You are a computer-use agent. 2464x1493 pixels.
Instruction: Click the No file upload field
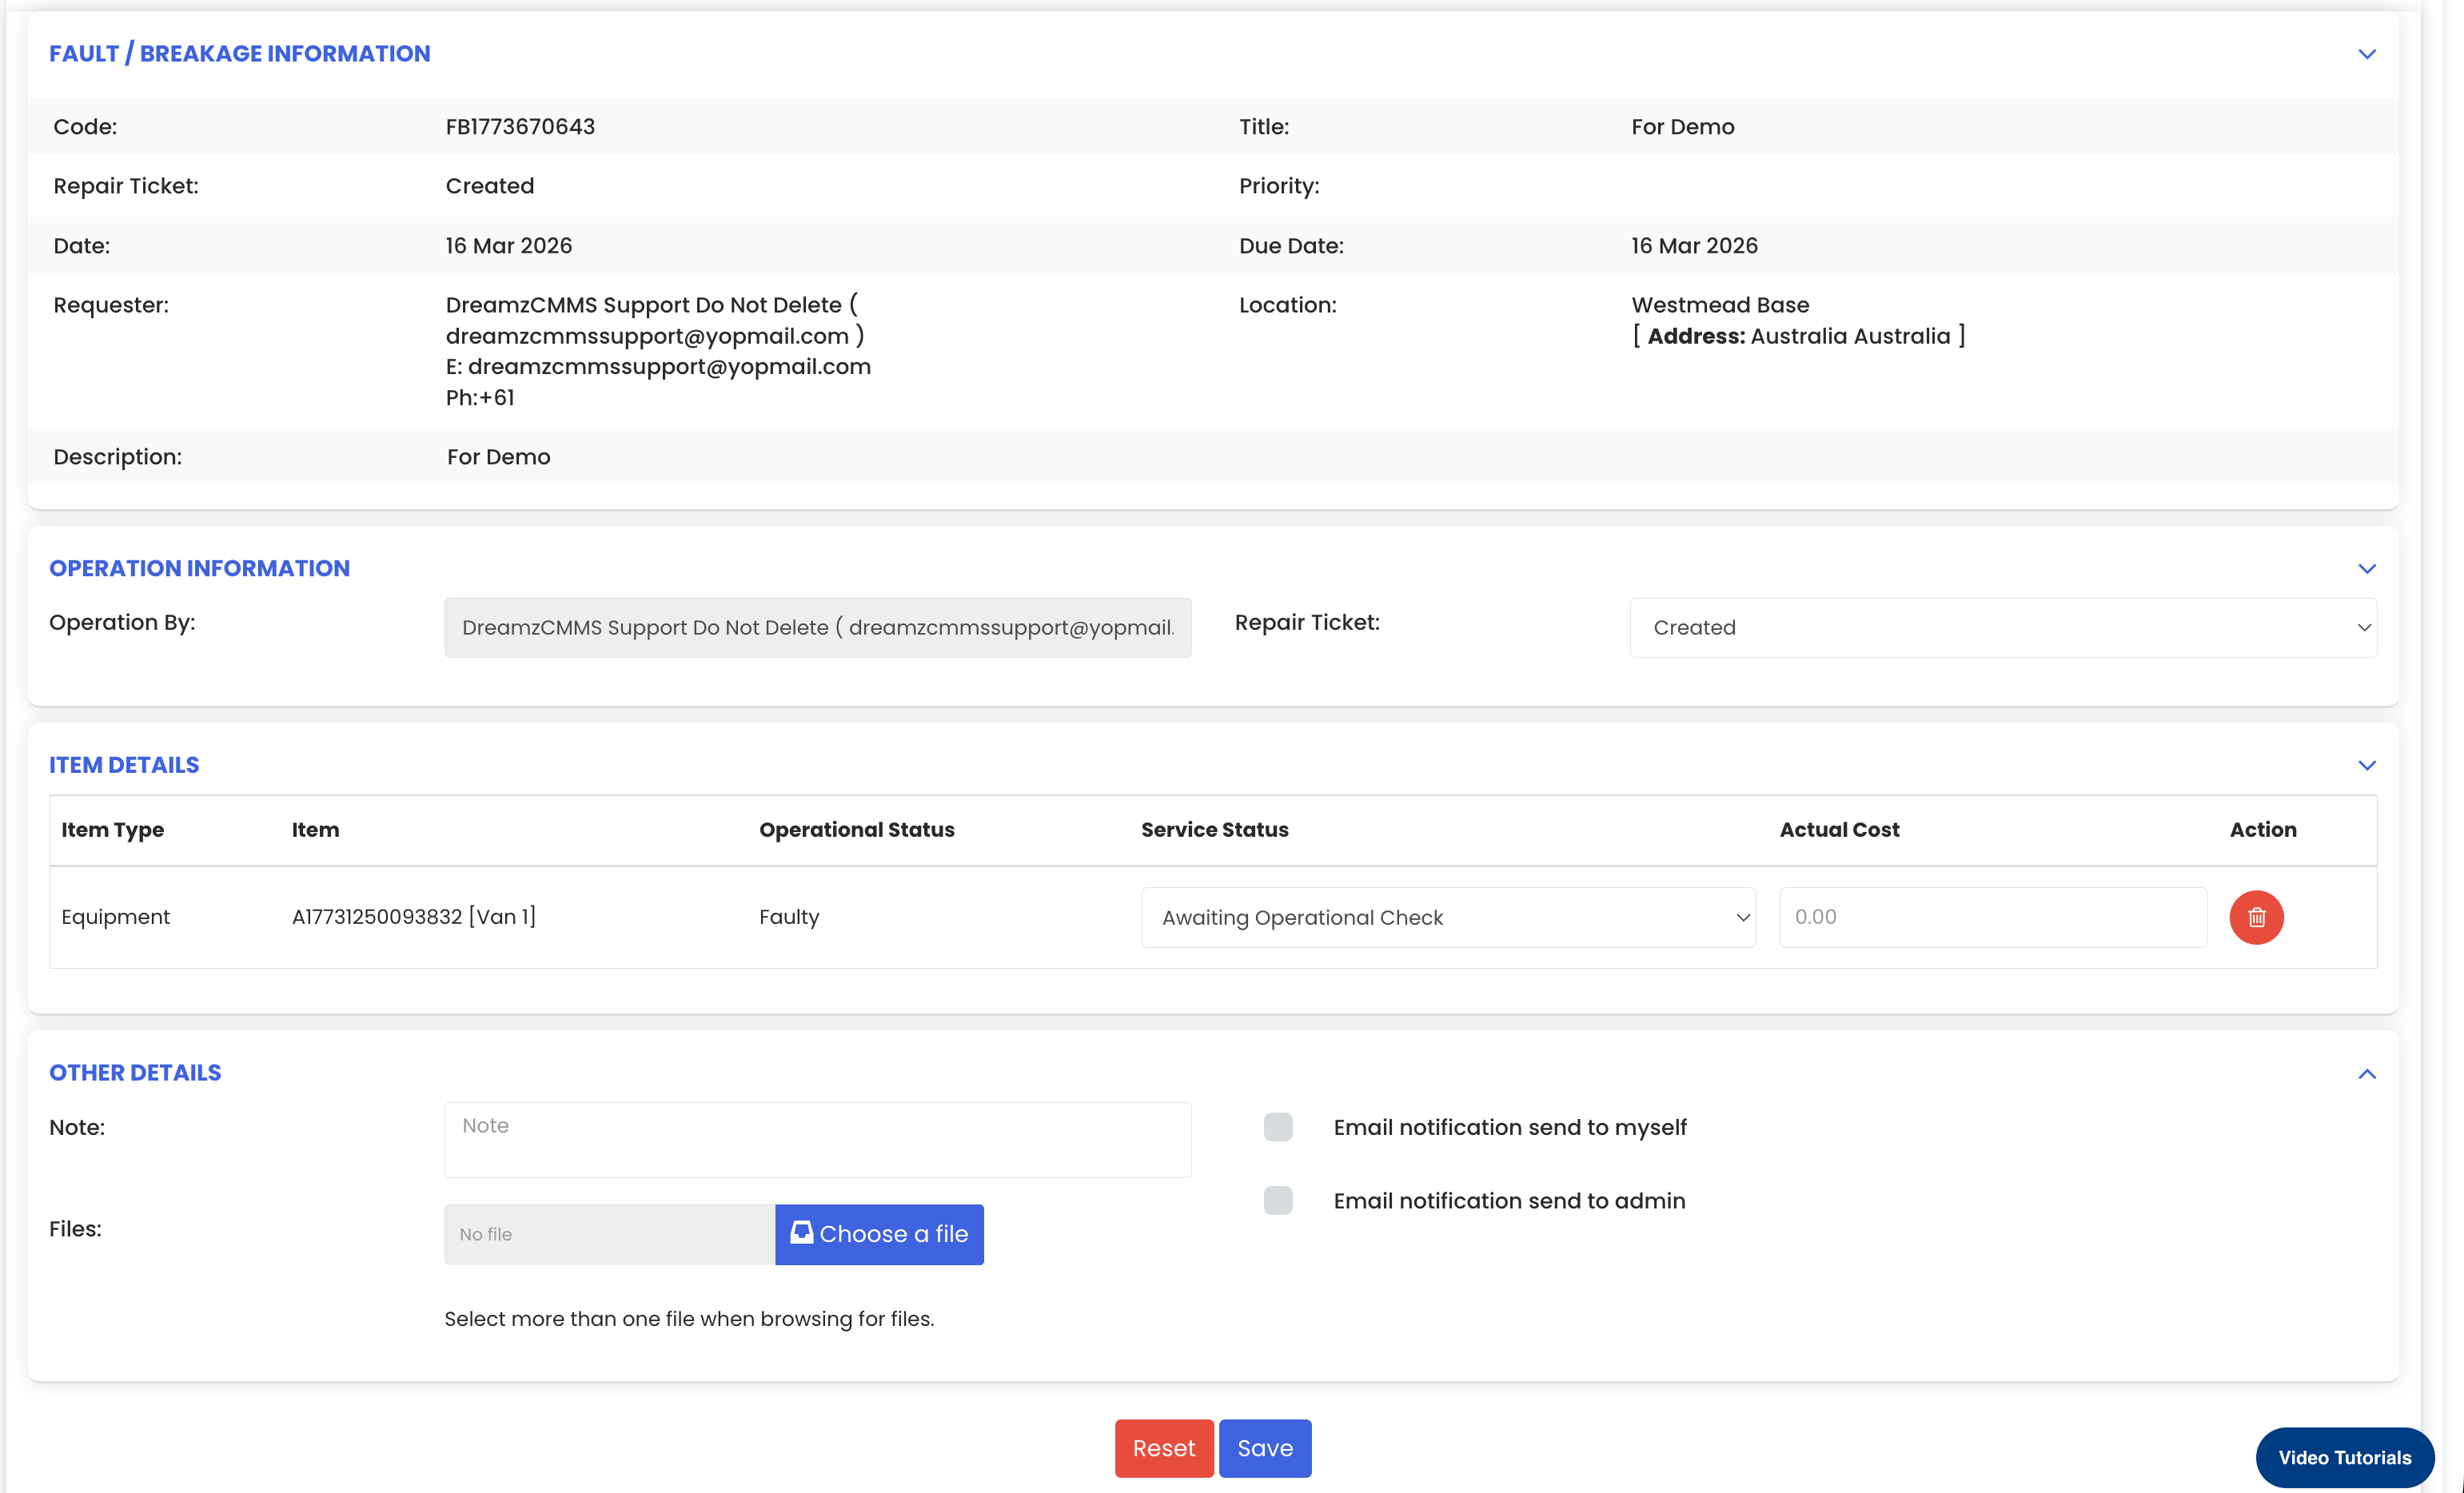[608, 1234]
